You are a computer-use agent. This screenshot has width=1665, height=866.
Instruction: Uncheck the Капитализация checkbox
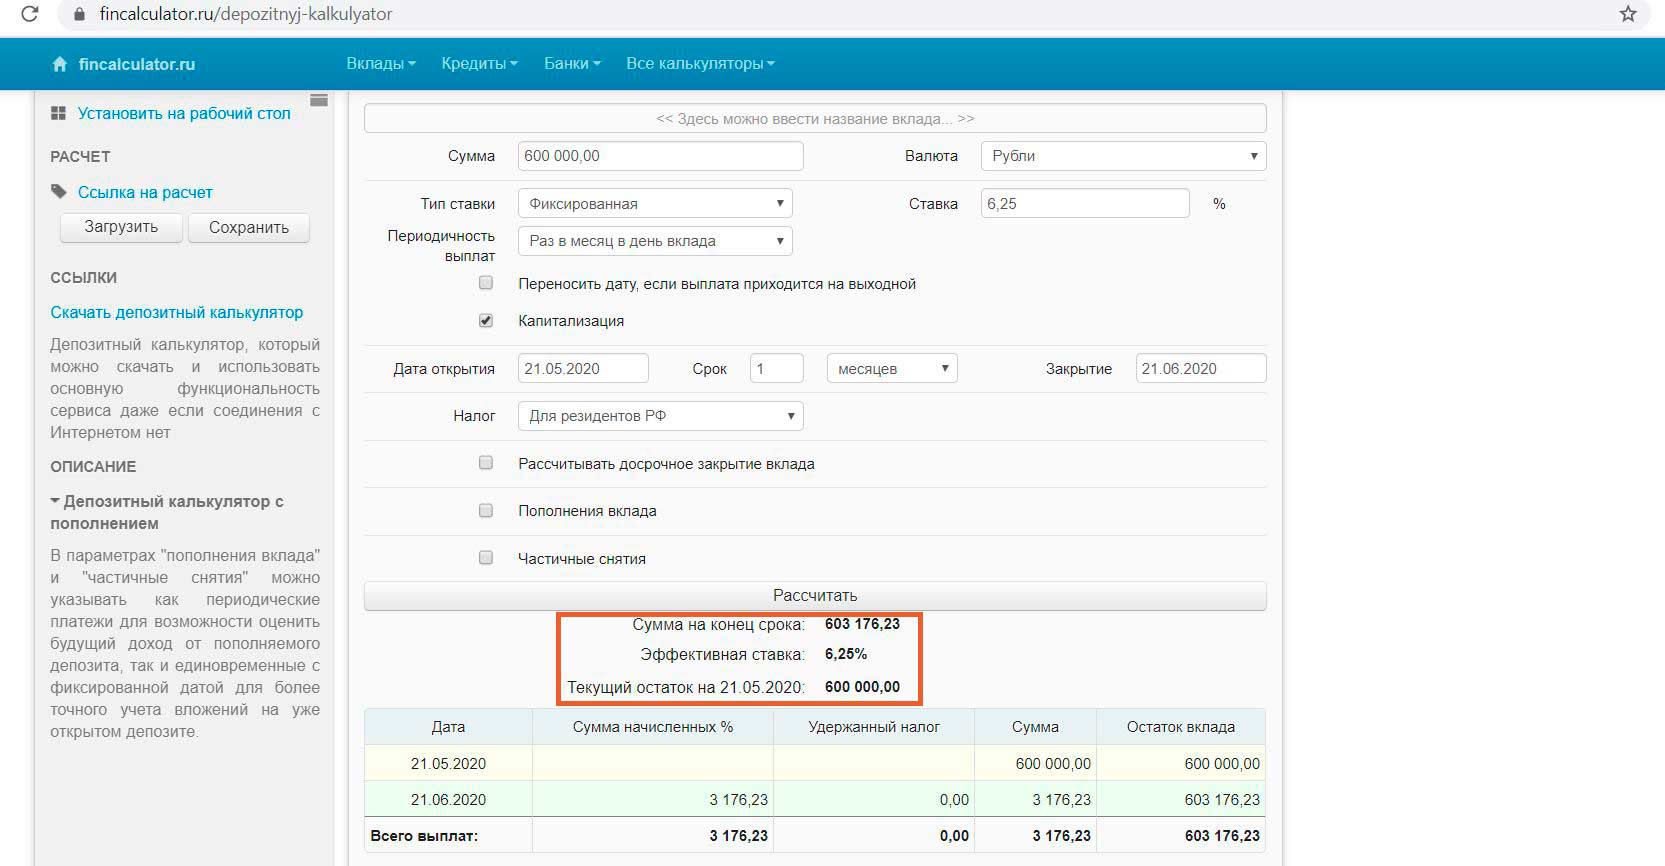[486, 320]
